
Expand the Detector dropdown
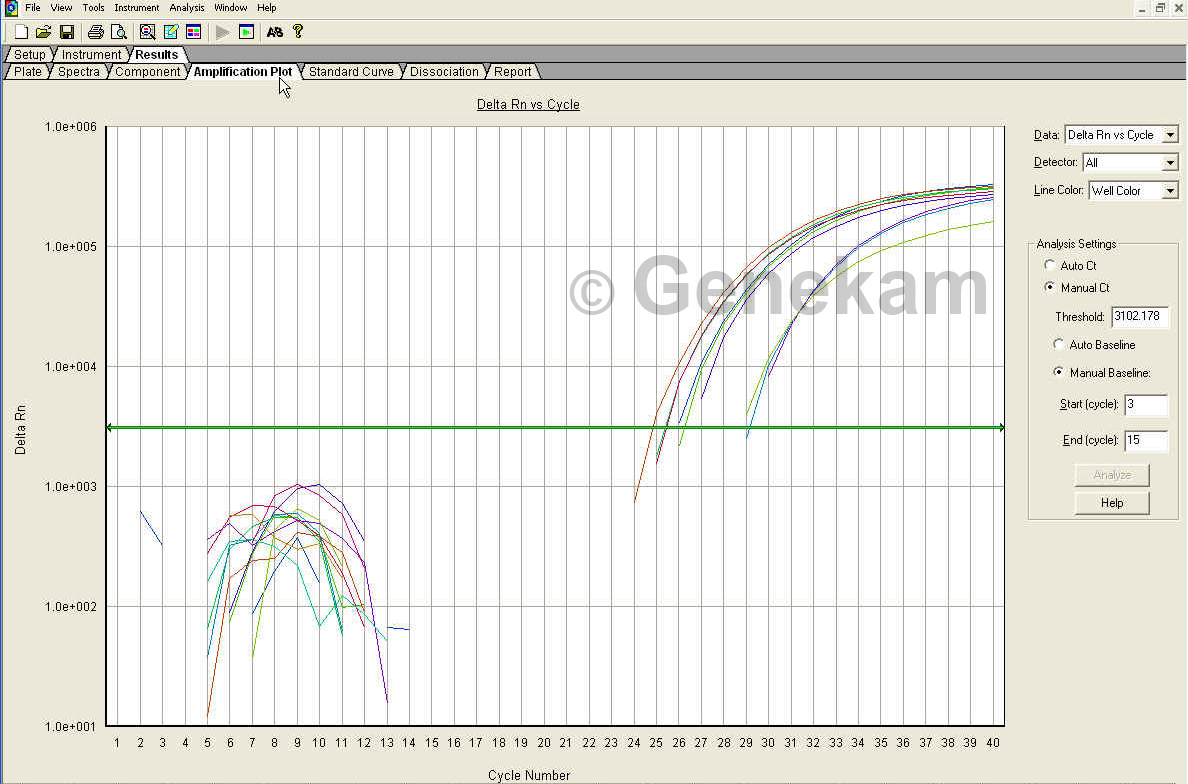click(1170, 163)
